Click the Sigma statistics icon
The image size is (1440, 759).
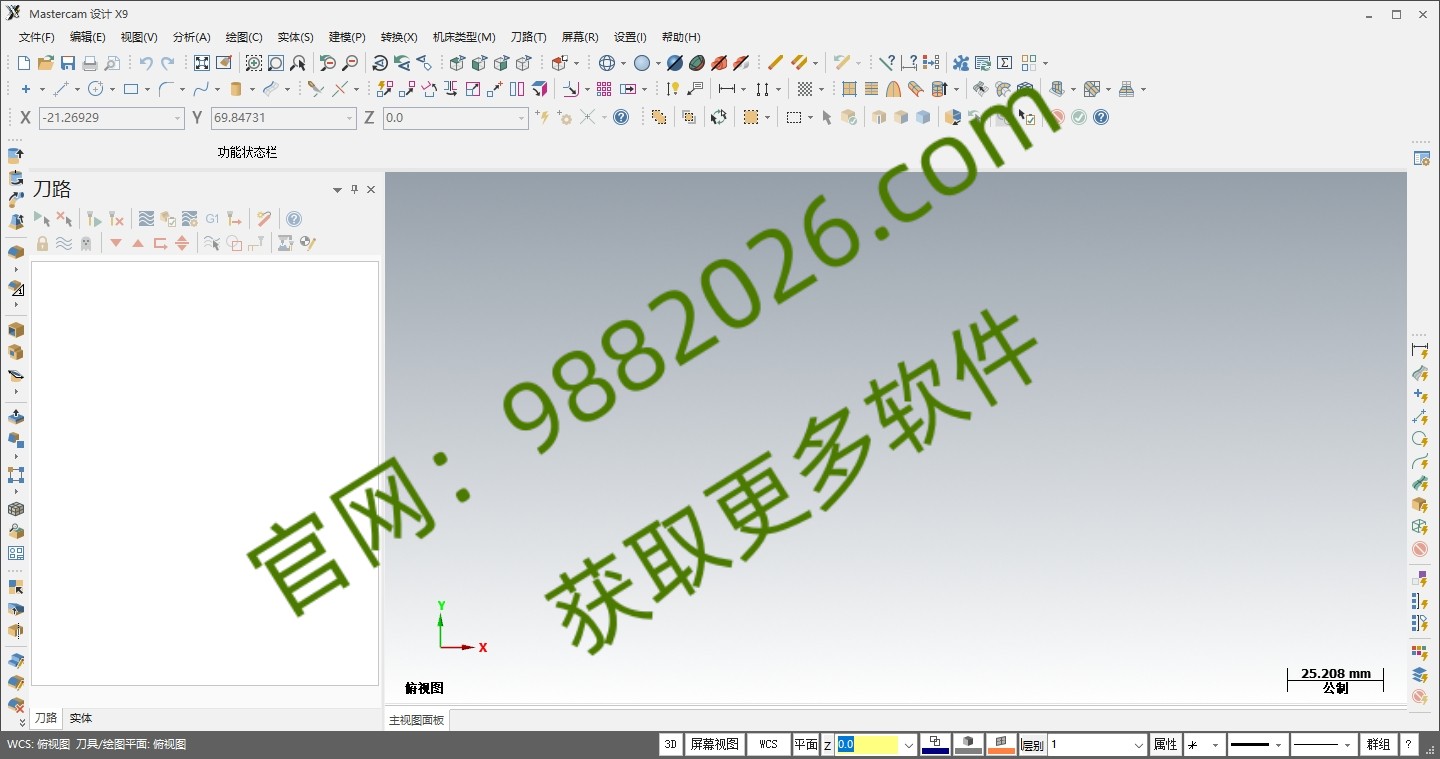(x=1005, y=63)
